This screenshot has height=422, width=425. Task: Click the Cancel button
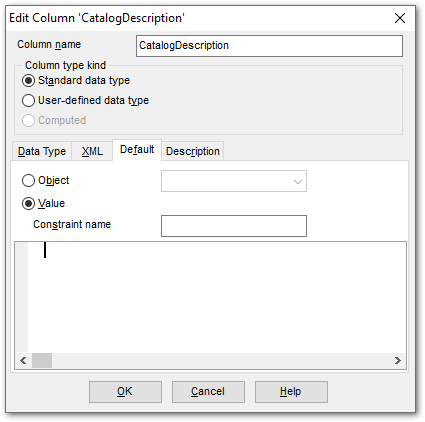(x=208, y=392)
